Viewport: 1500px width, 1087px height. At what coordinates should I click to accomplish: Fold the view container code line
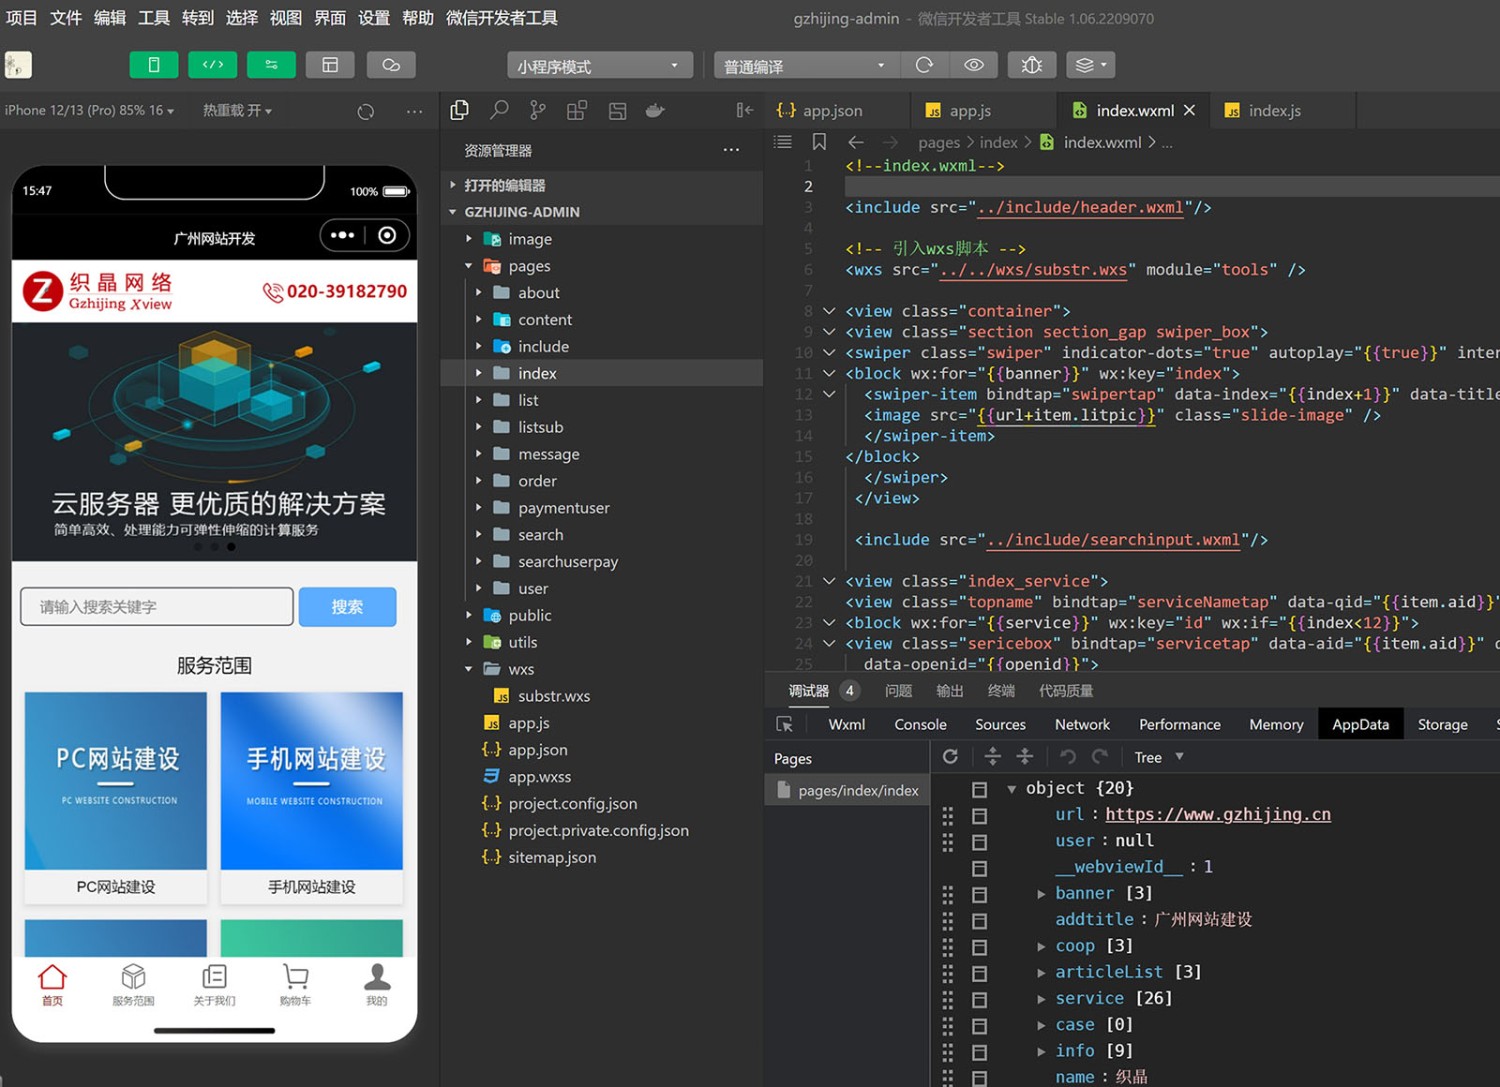829,311
